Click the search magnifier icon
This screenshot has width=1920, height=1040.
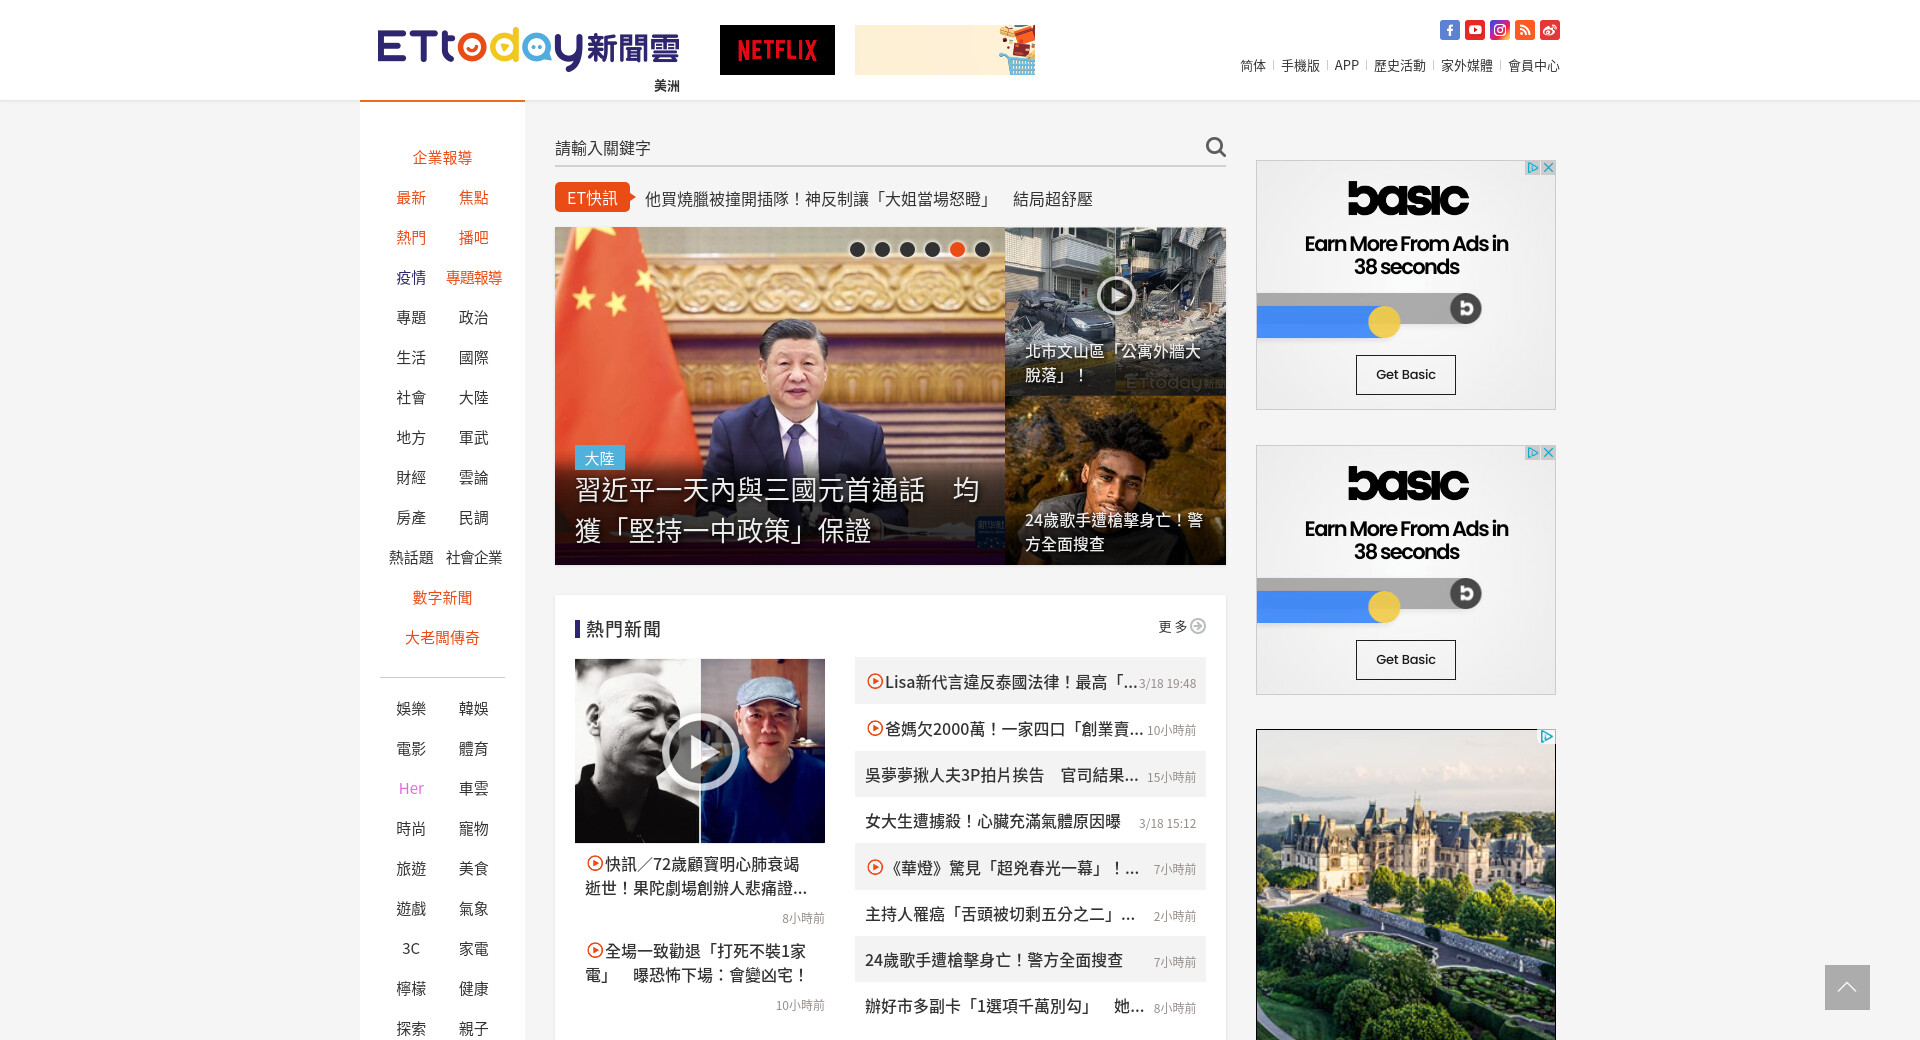(1215, 147)
